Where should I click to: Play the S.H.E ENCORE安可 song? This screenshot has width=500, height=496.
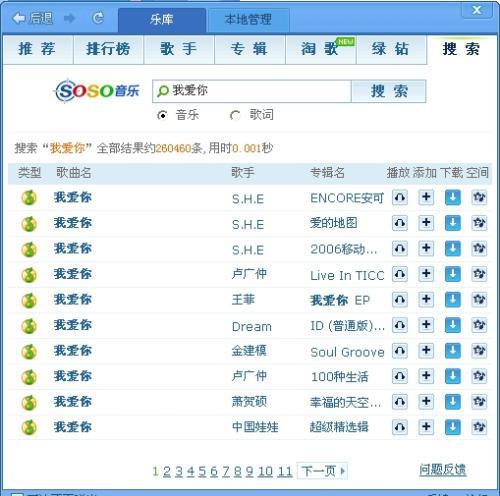[x=400, y=197]
